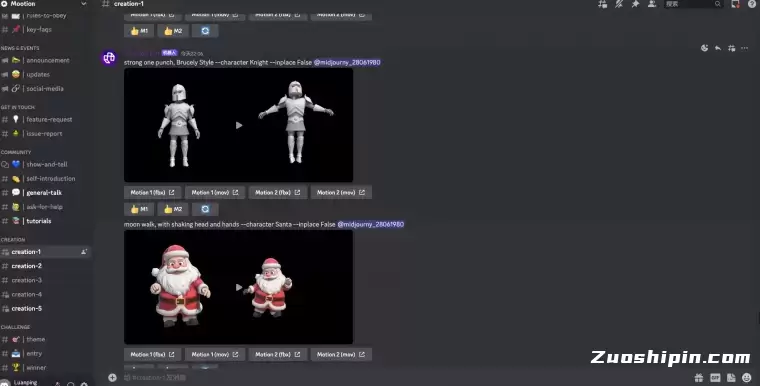
Task: Open the emoji picker smiley icon
Action: pos(747,377)
